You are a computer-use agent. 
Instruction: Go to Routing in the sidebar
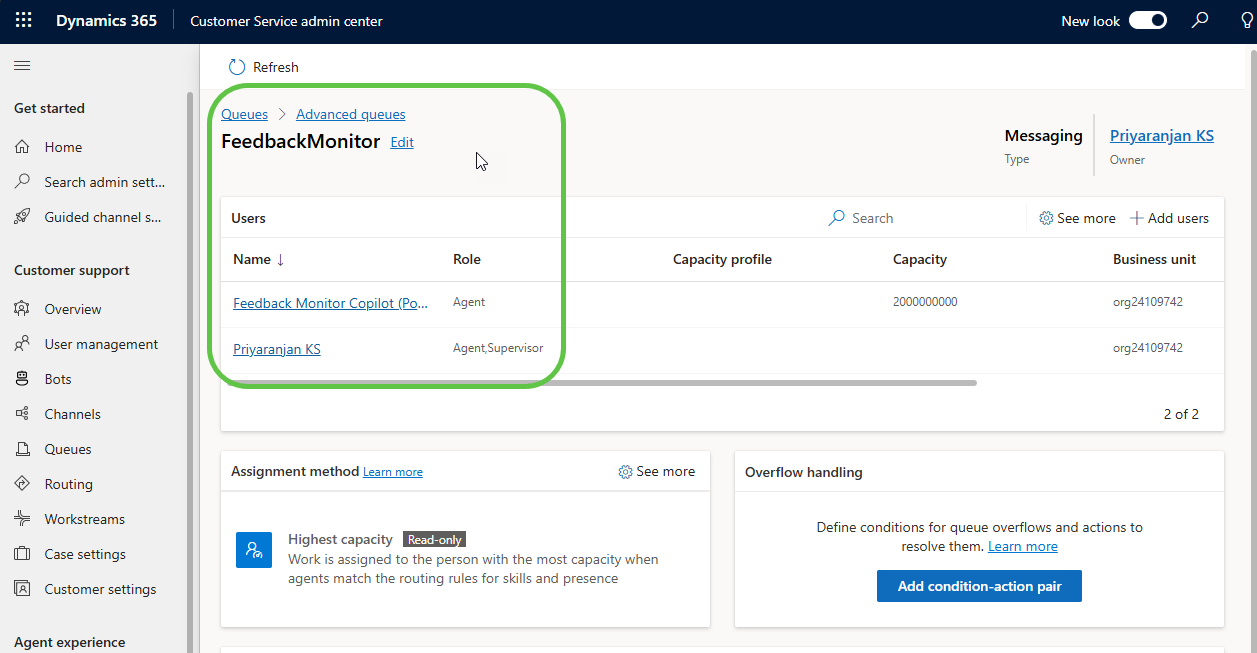pos(68,484)
